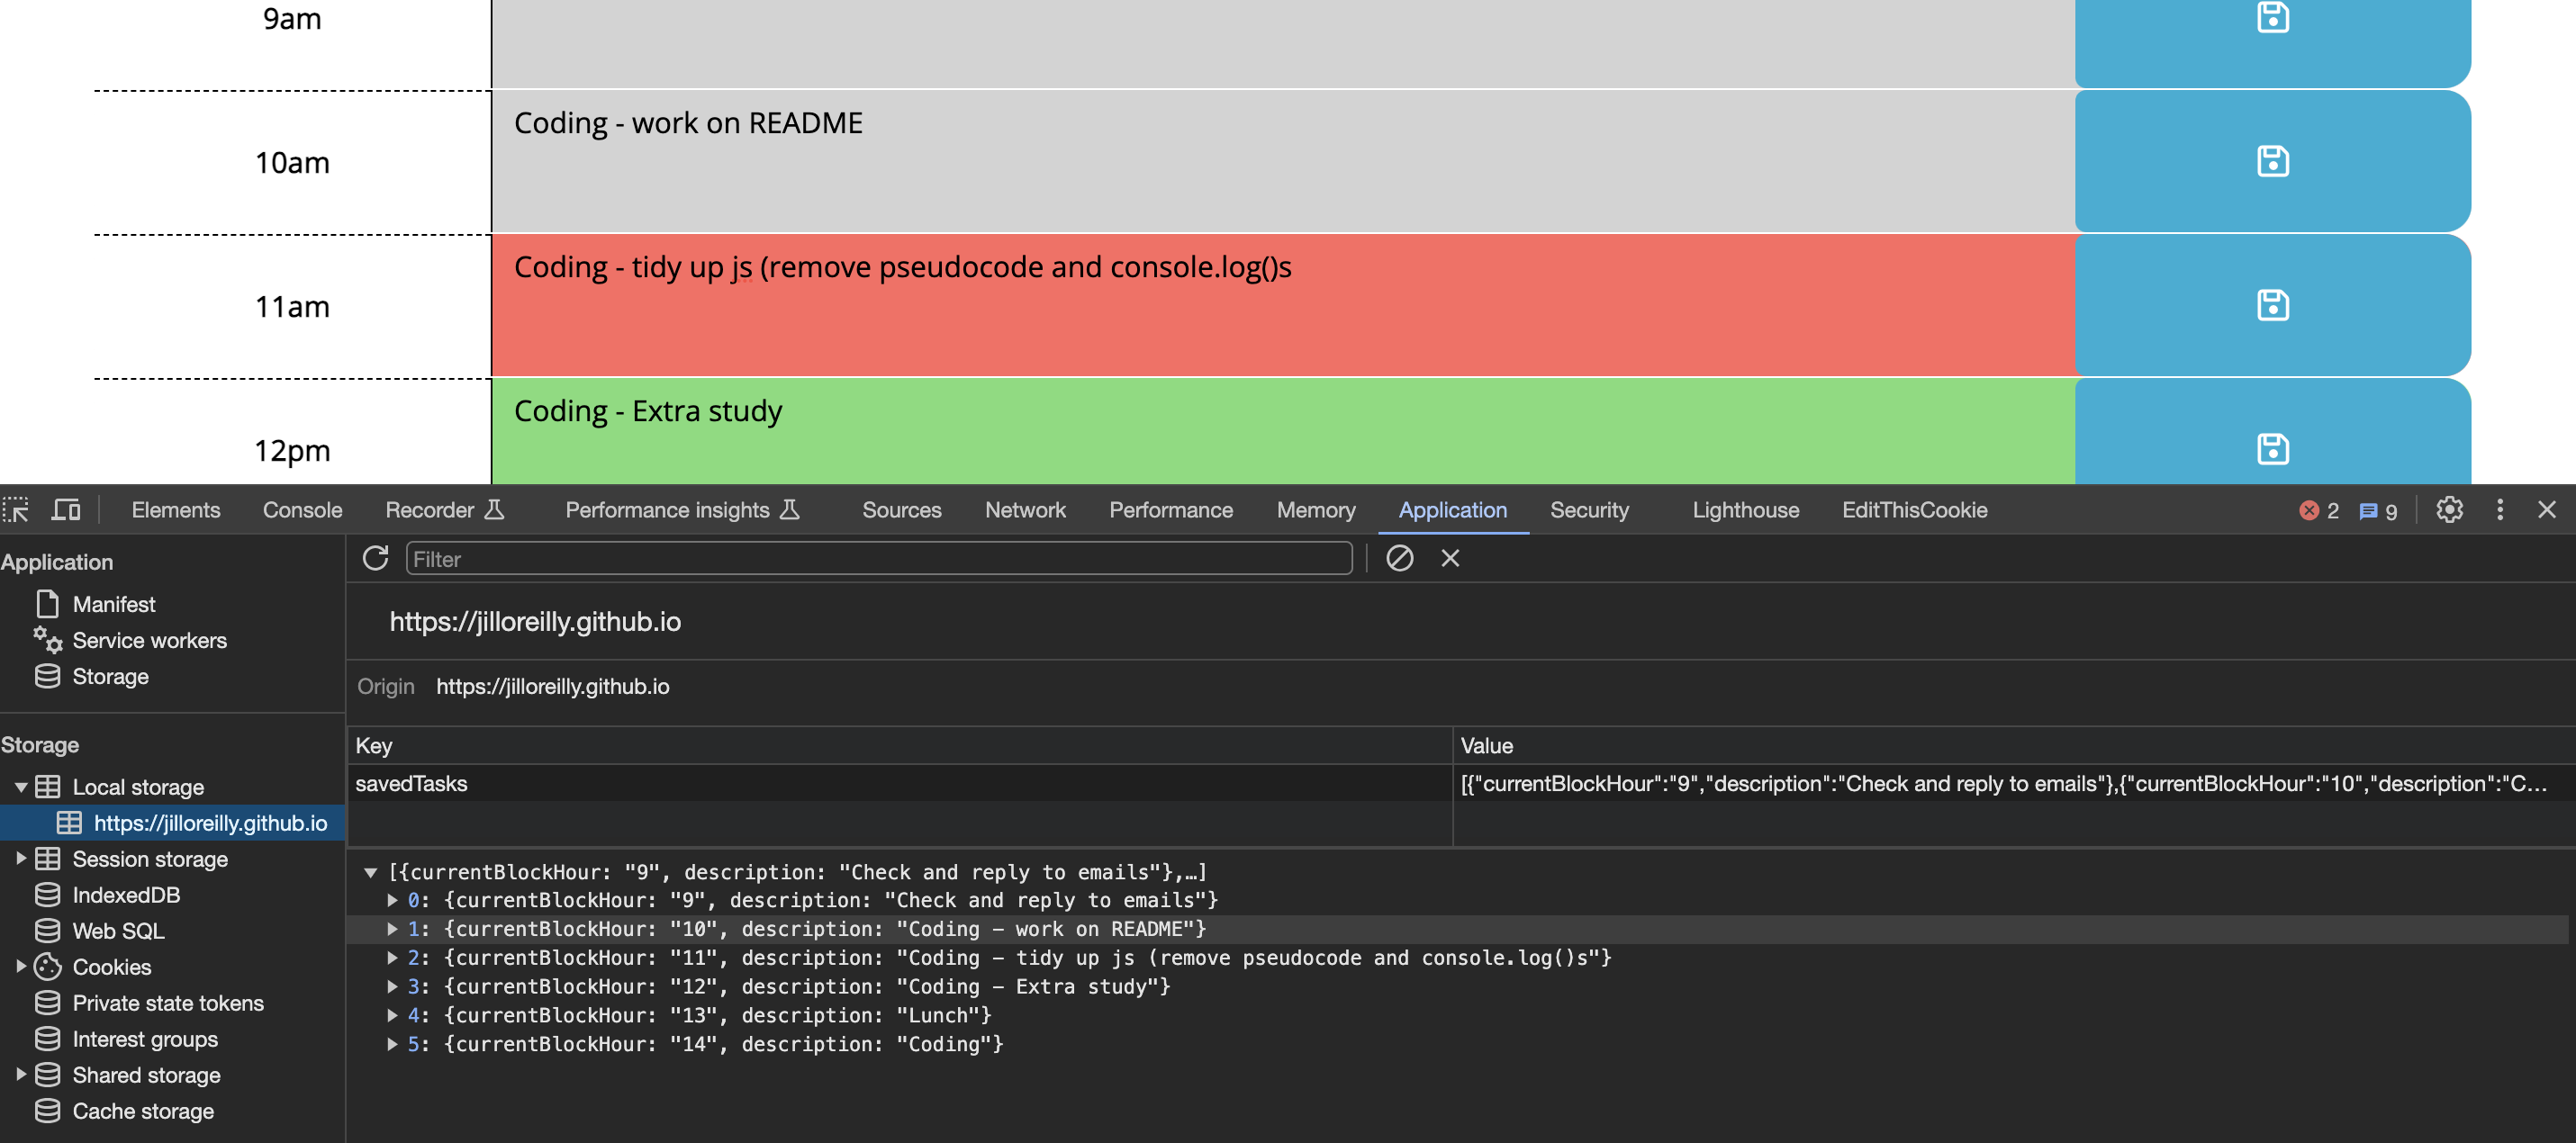Open DevTools settings gear
Screen dimensions: 2576x1143
(x=2449, y=510)
